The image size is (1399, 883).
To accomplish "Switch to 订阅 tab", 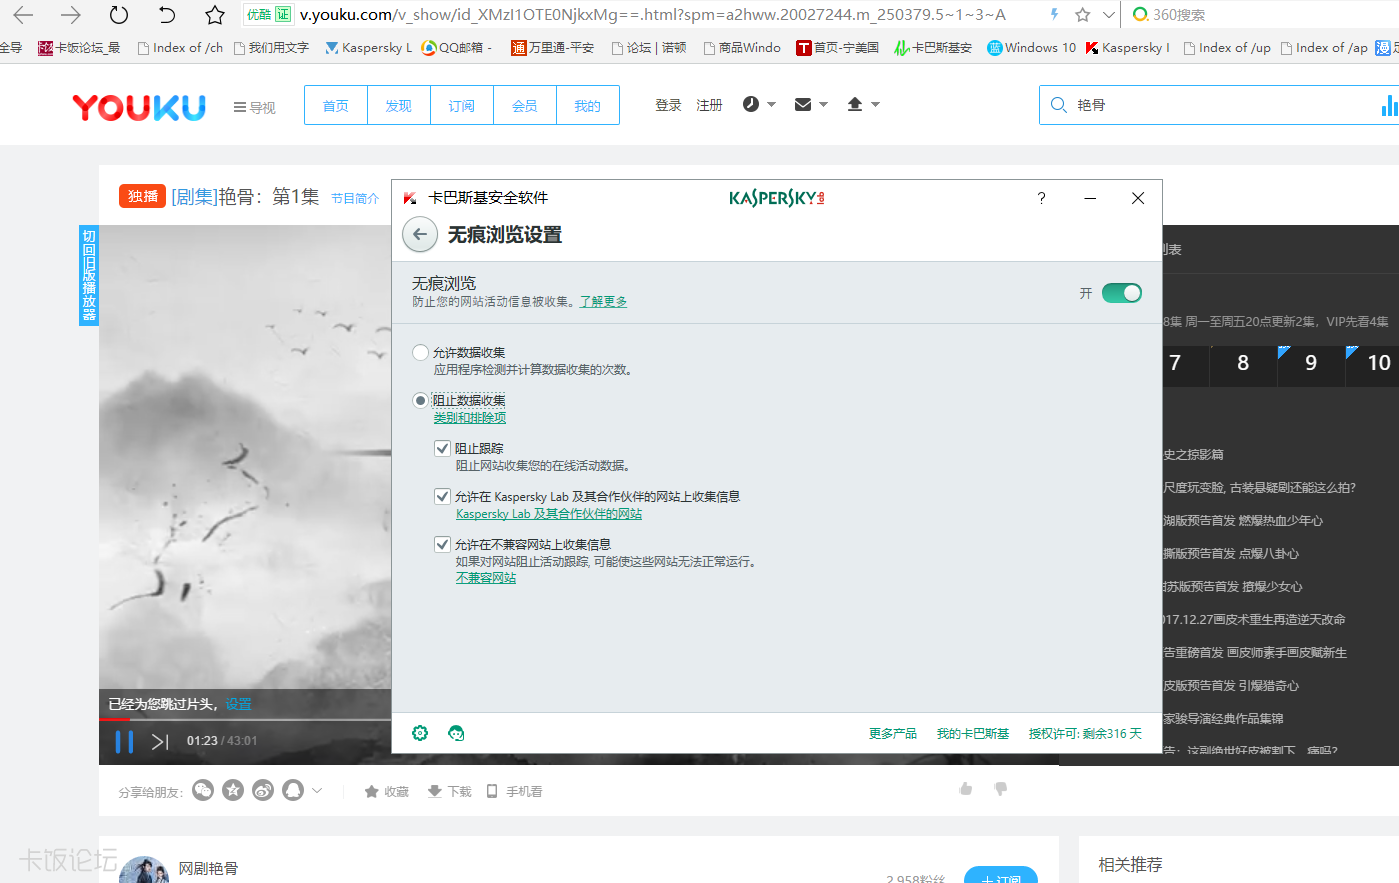I will [462, 105].
